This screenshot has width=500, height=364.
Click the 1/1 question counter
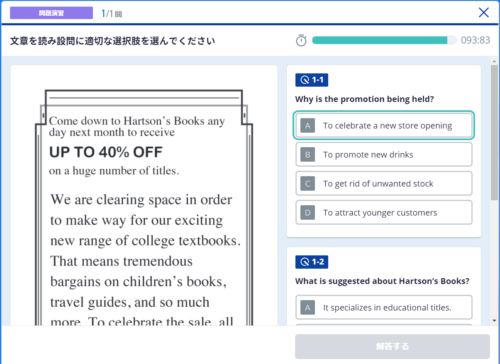(x=112, y=13)
